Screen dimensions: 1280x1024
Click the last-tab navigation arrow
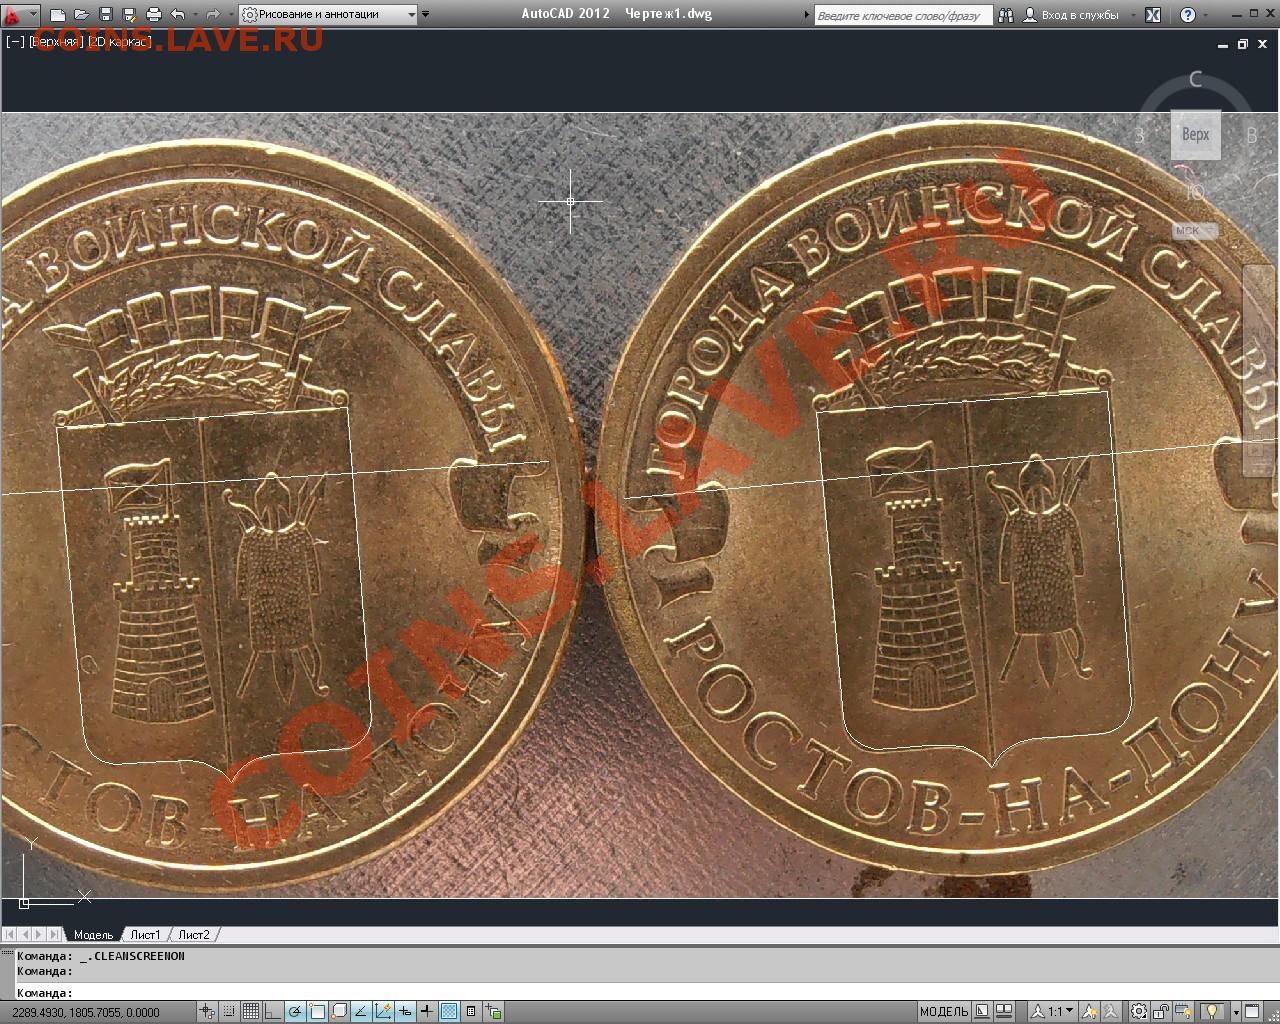click(53, 934)
